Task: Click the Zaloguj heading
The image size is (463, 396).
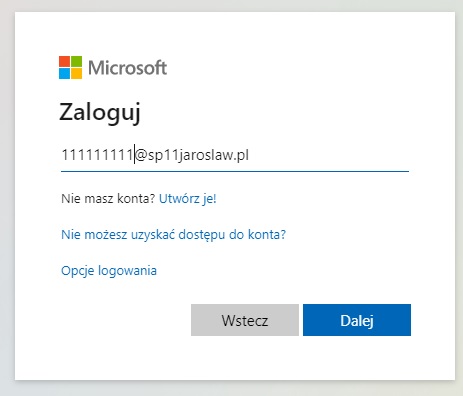Action: click(x=100, y=113)
